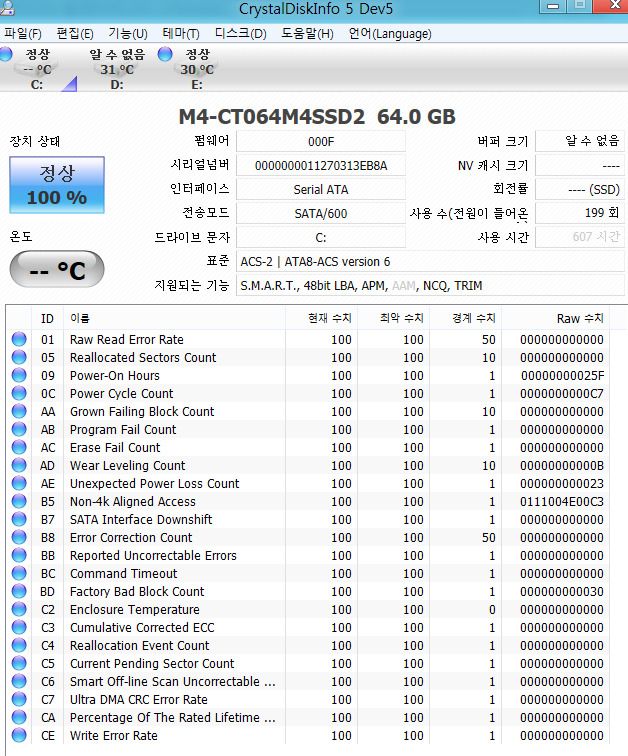The height and width of the screenshot is (756, 628).
Task: Click the 정상 100 % health status button
Action: point(57,185)
